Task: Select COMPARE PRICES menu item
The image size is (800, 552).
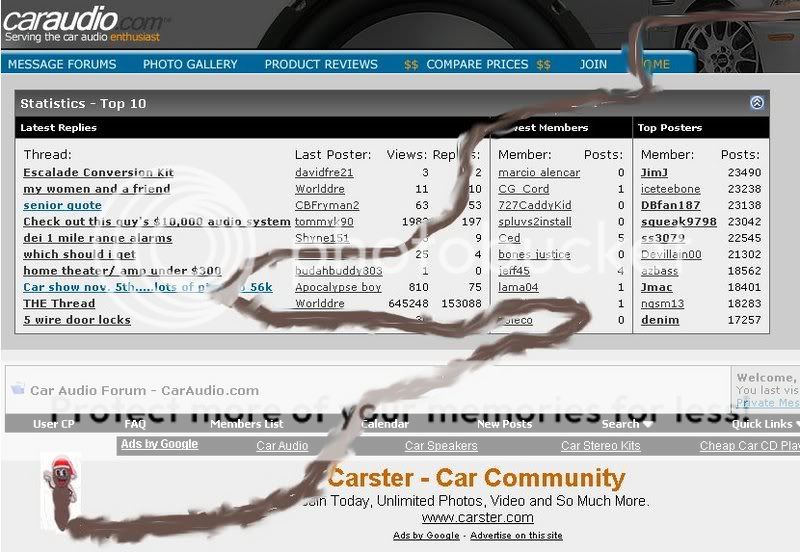Action: (477, 64)
